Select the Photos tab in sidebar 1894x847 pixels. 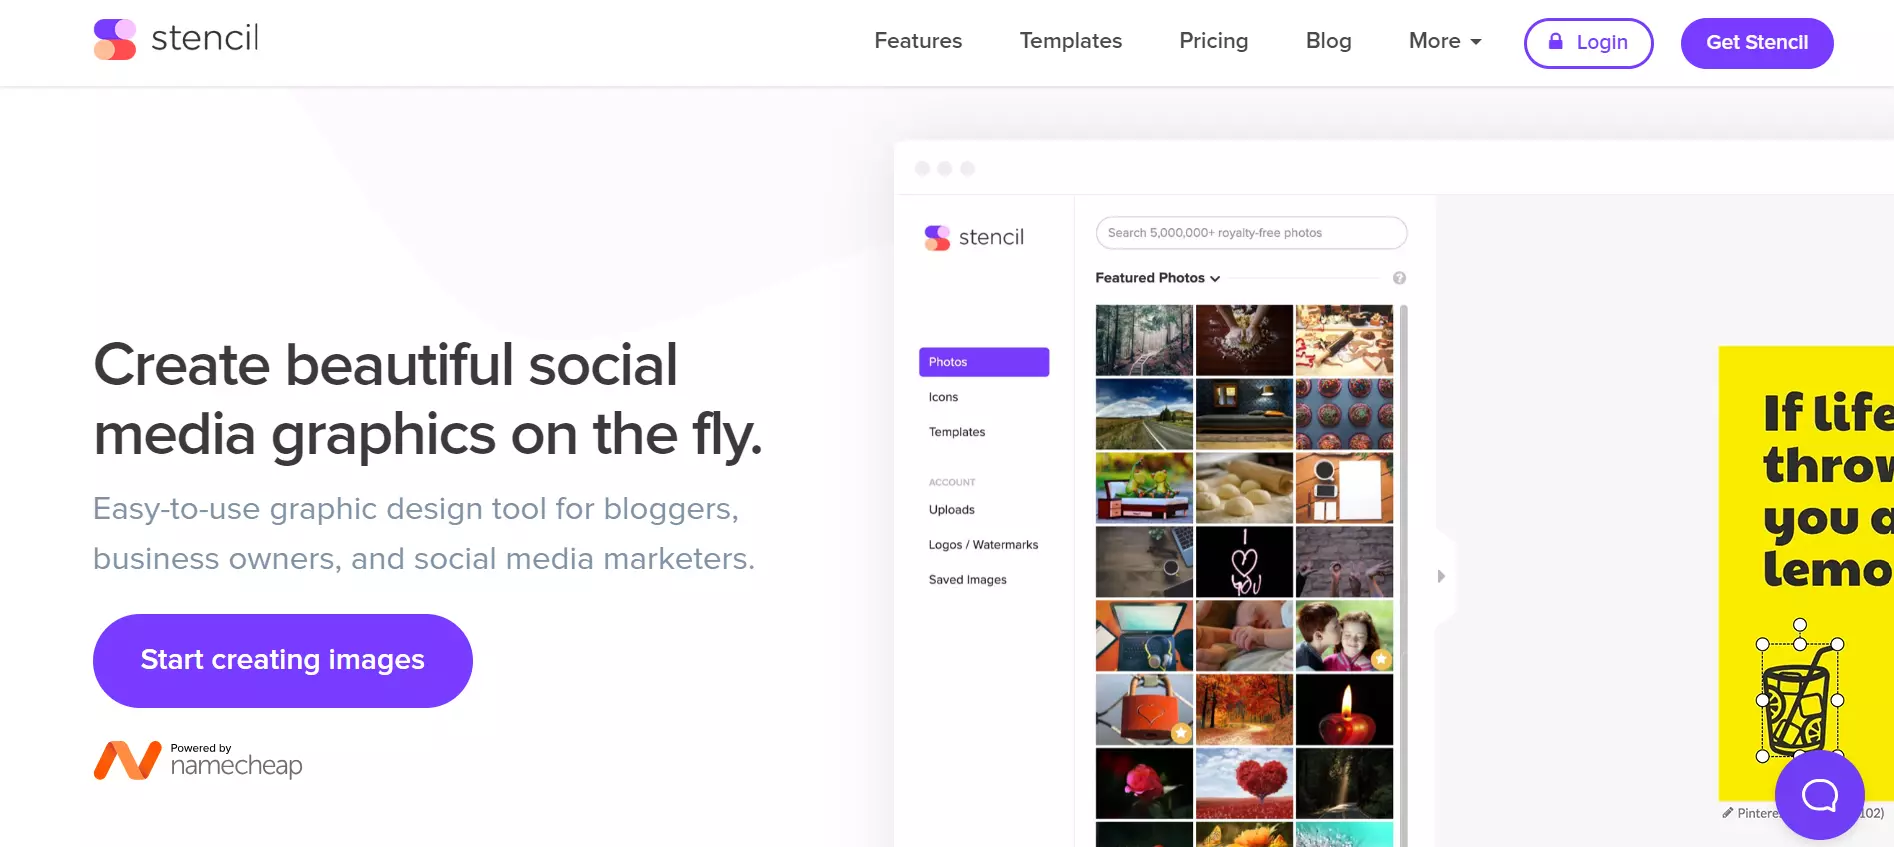tap(983, 362)
